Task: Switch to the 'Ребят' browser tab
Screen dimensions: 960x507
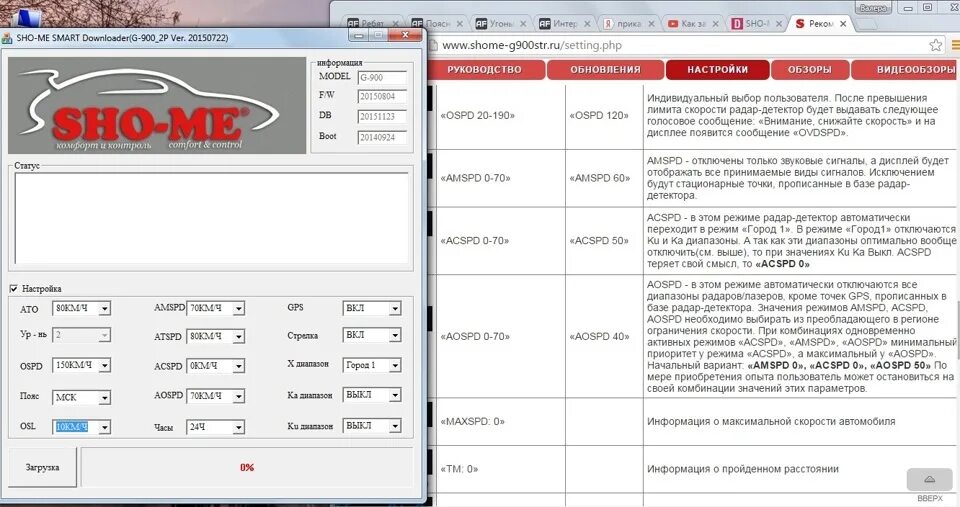Action: [373, 24]
